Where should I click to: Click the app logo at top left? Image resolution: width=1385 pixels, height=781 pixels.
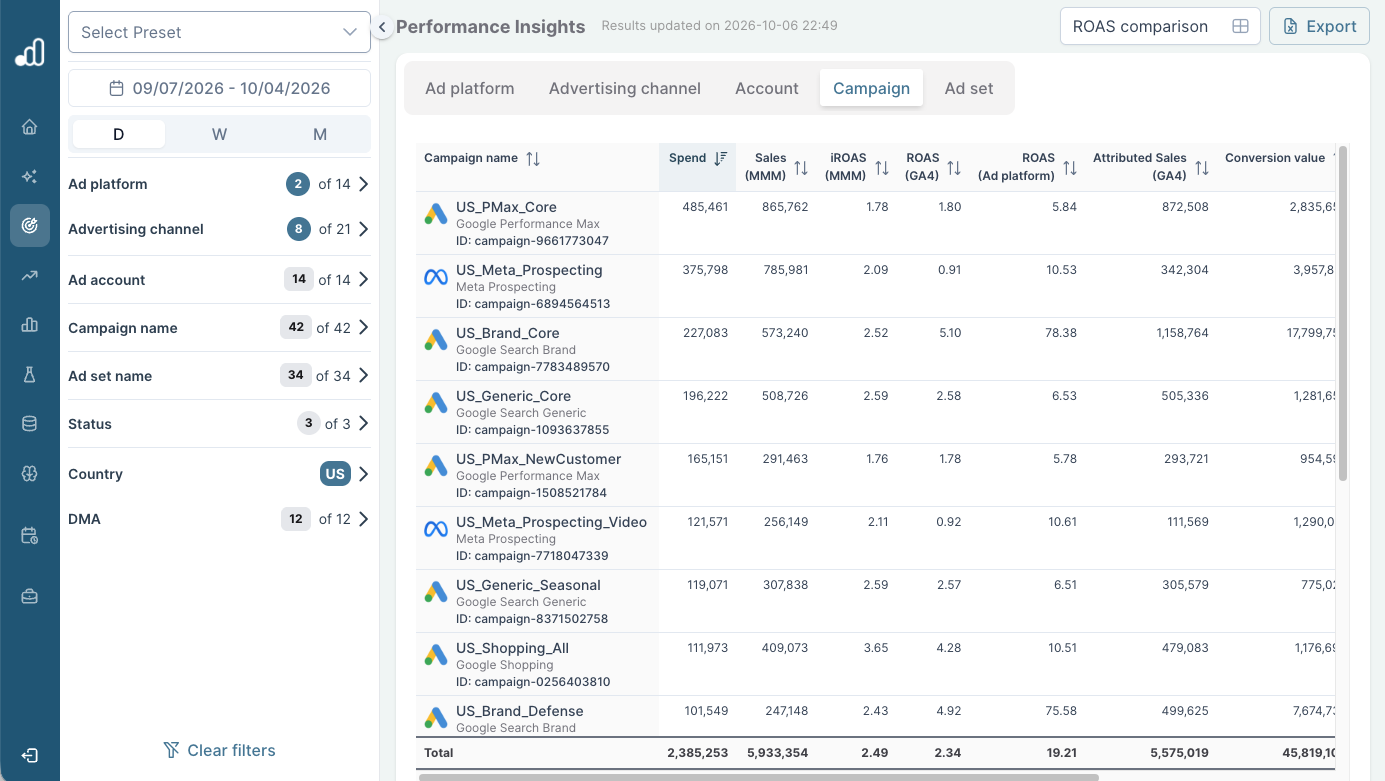click(x=30, y=52)
